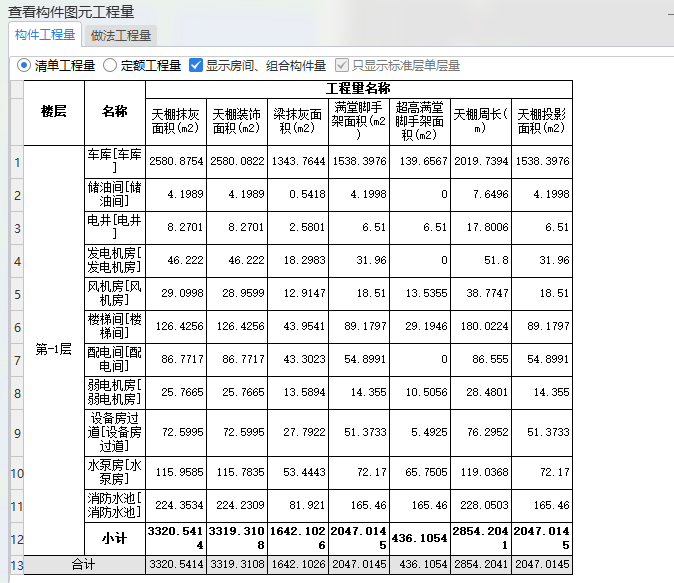Image resolution: width=674 pixels, height=583 pixels.
Task: Select the 水泵房[水泵房] name cell
Action: pyautogui.click(x=115, y=473)
